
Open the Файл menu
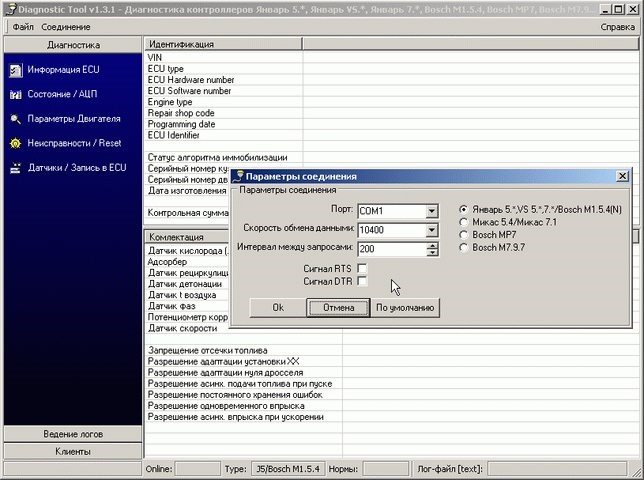click(22, 27)
